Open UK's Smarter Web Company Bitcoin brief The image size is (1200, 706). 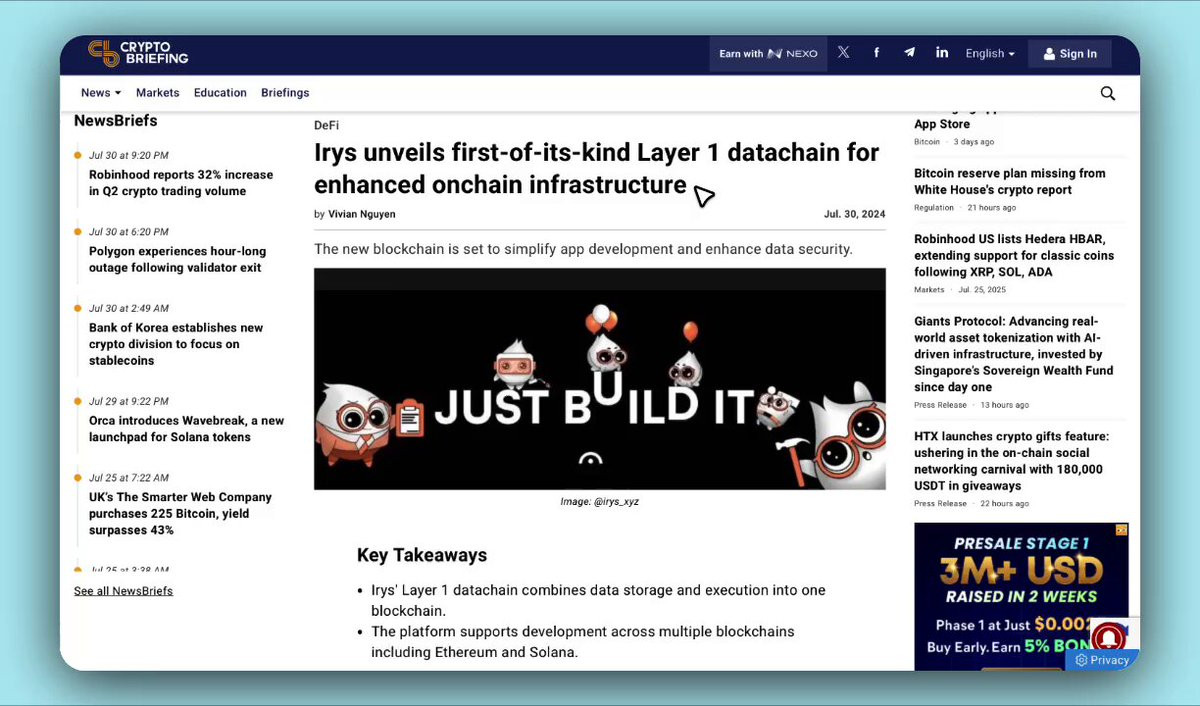coord(180,514)
